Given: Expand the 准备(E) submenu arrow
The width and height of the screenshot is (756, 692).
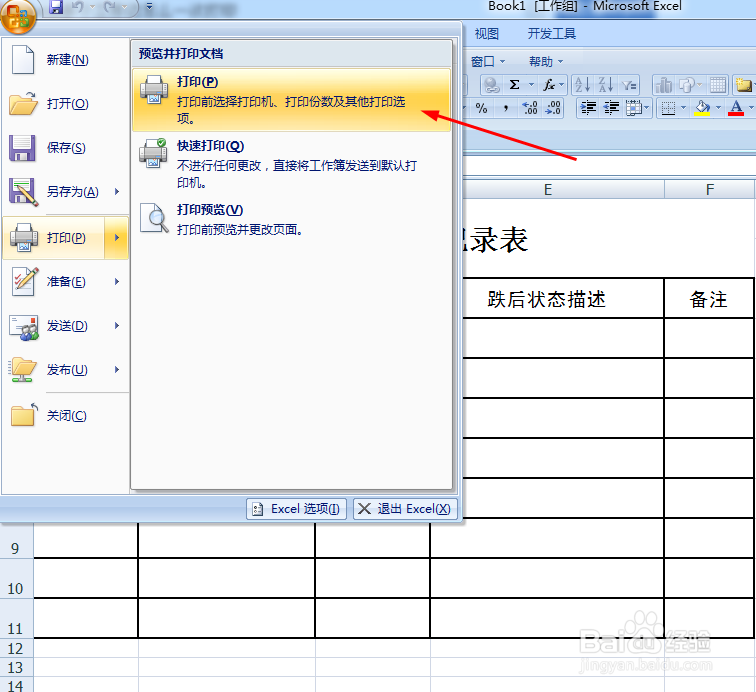Looking at the screenshot, I should [x=117, y=282].
